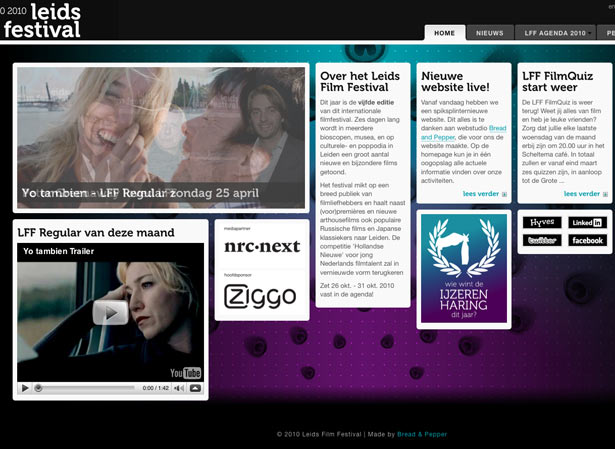Click the YouTube logo on the video
The height and width of the screenshot is (449, 615).
[186, 373]
